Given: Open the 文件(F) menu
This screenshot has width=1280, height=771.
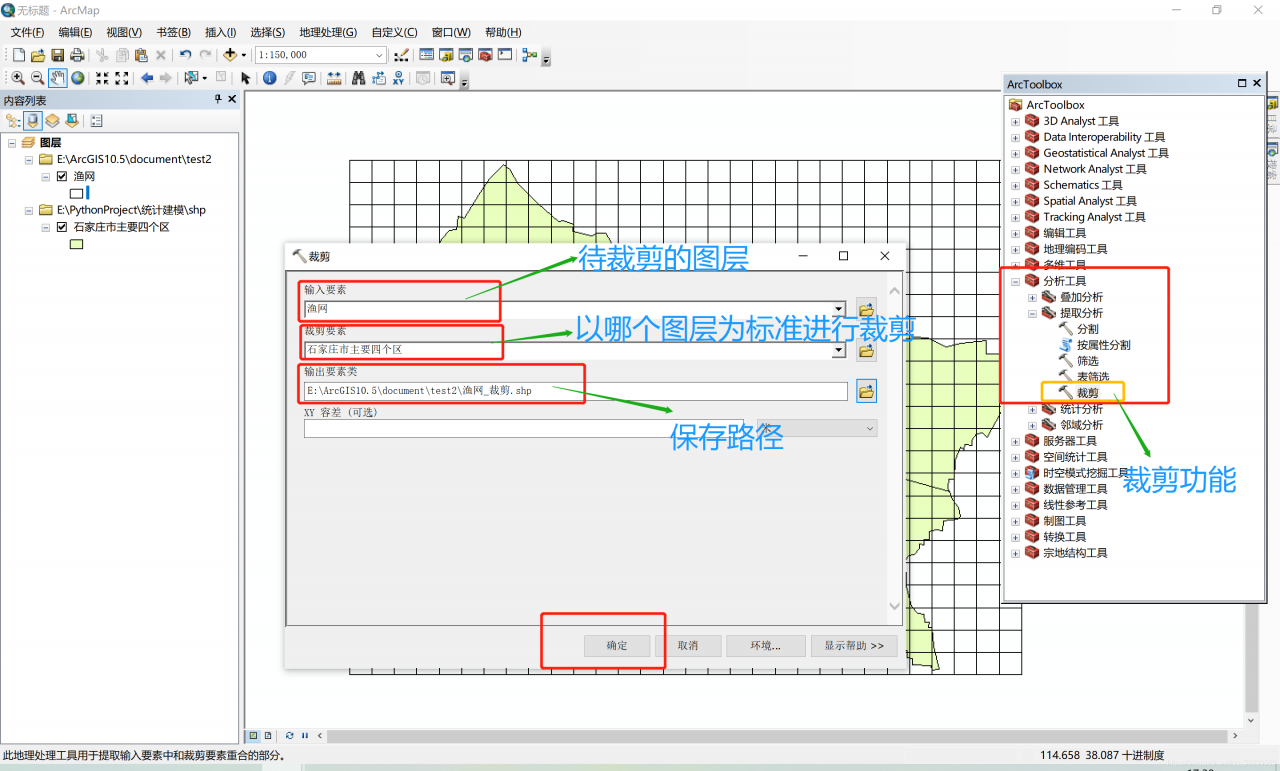Looking at the screenshot, I should 27,32.
